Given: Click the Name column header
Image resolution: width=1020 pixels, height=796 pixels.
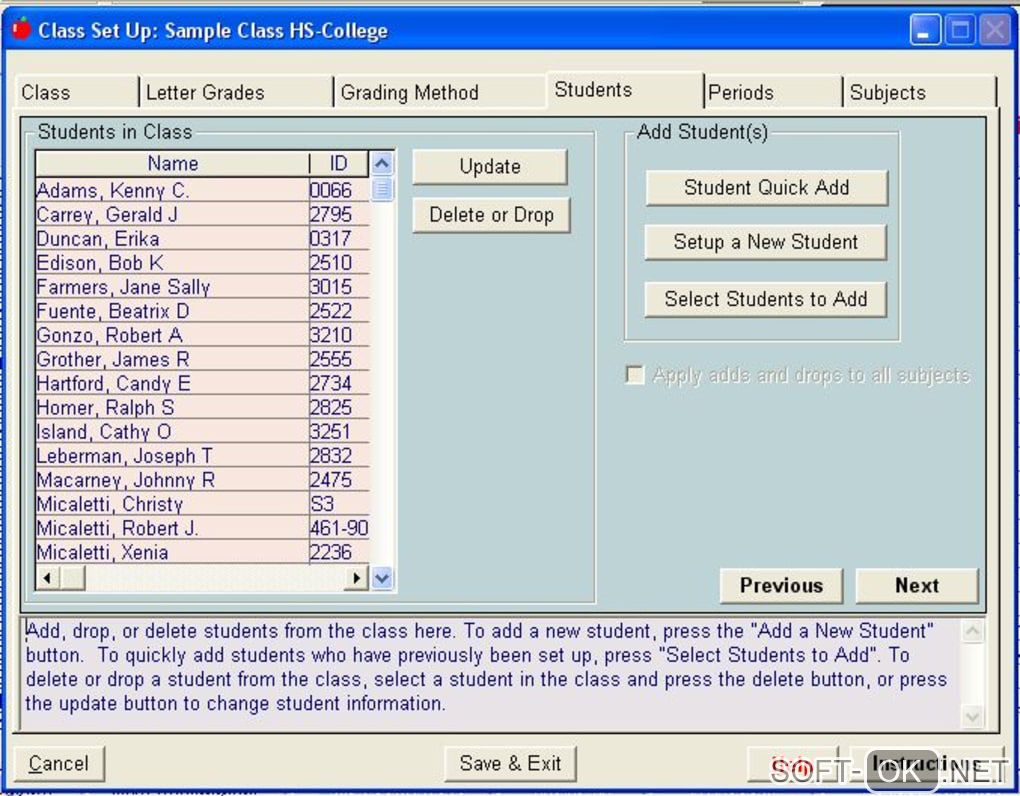Looking at the screenshot, I should click(x=172, y=163).
